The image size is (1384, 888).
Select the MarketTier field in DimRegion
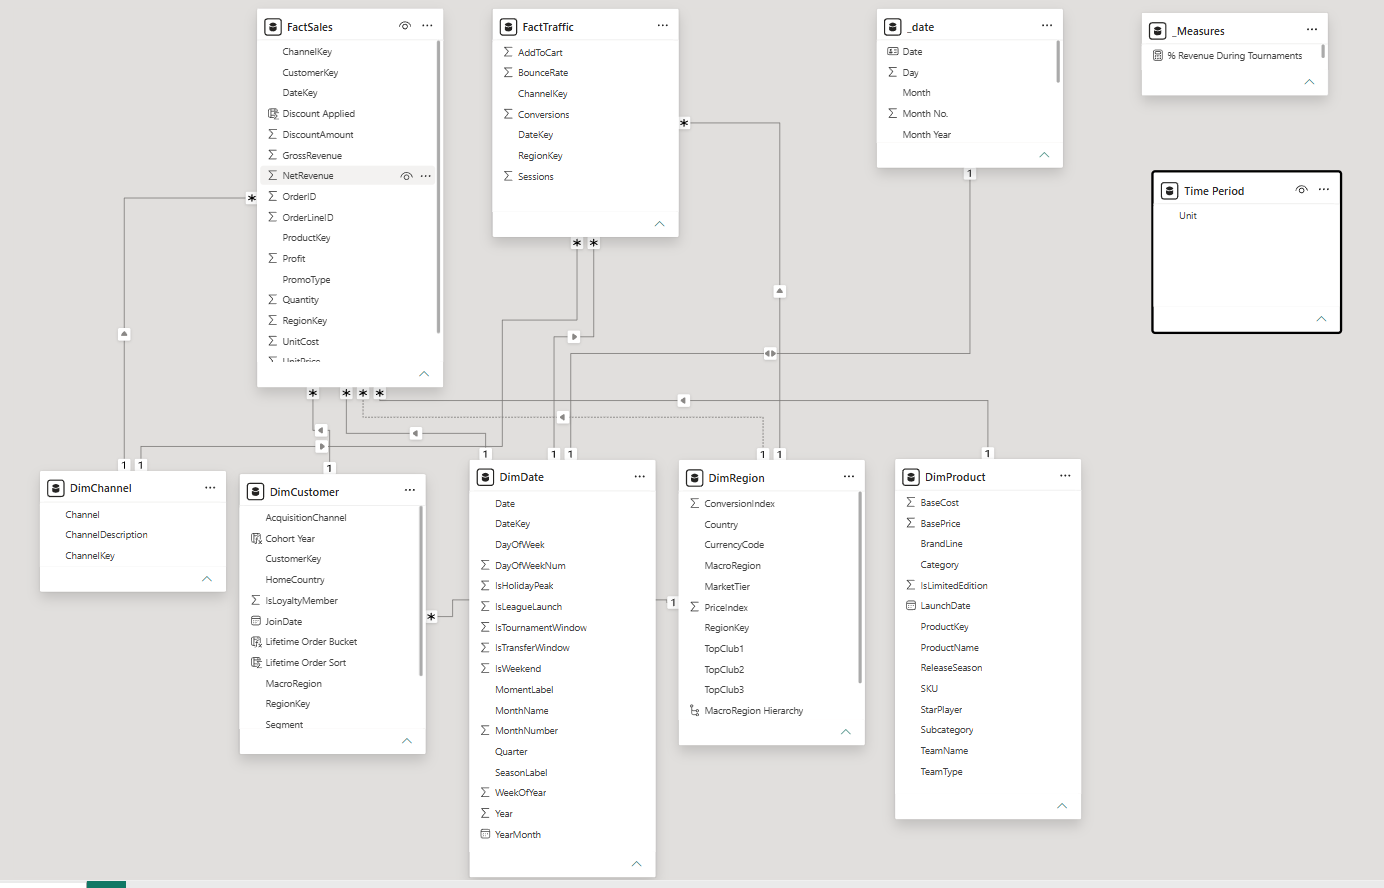[727, 587]
